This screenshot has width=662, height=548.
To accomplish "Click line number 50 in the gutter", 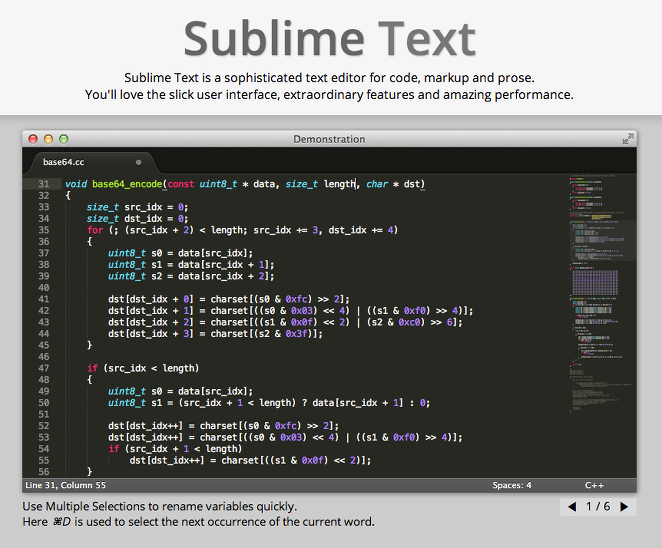I will (x=44, y=403).
